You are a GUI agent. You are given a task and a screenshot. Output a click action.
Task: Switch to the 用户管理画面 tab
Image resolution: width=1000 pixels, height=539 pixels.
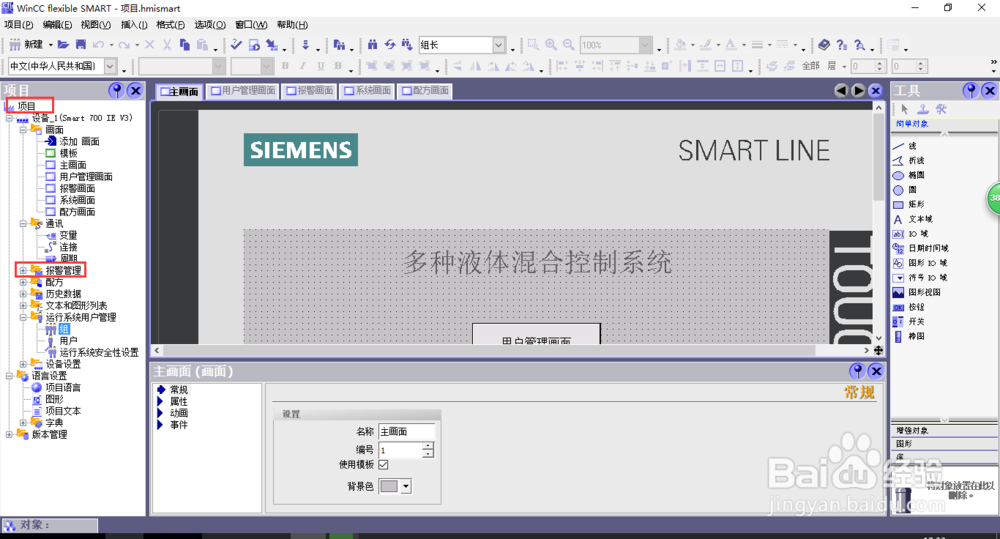point(243,91)
